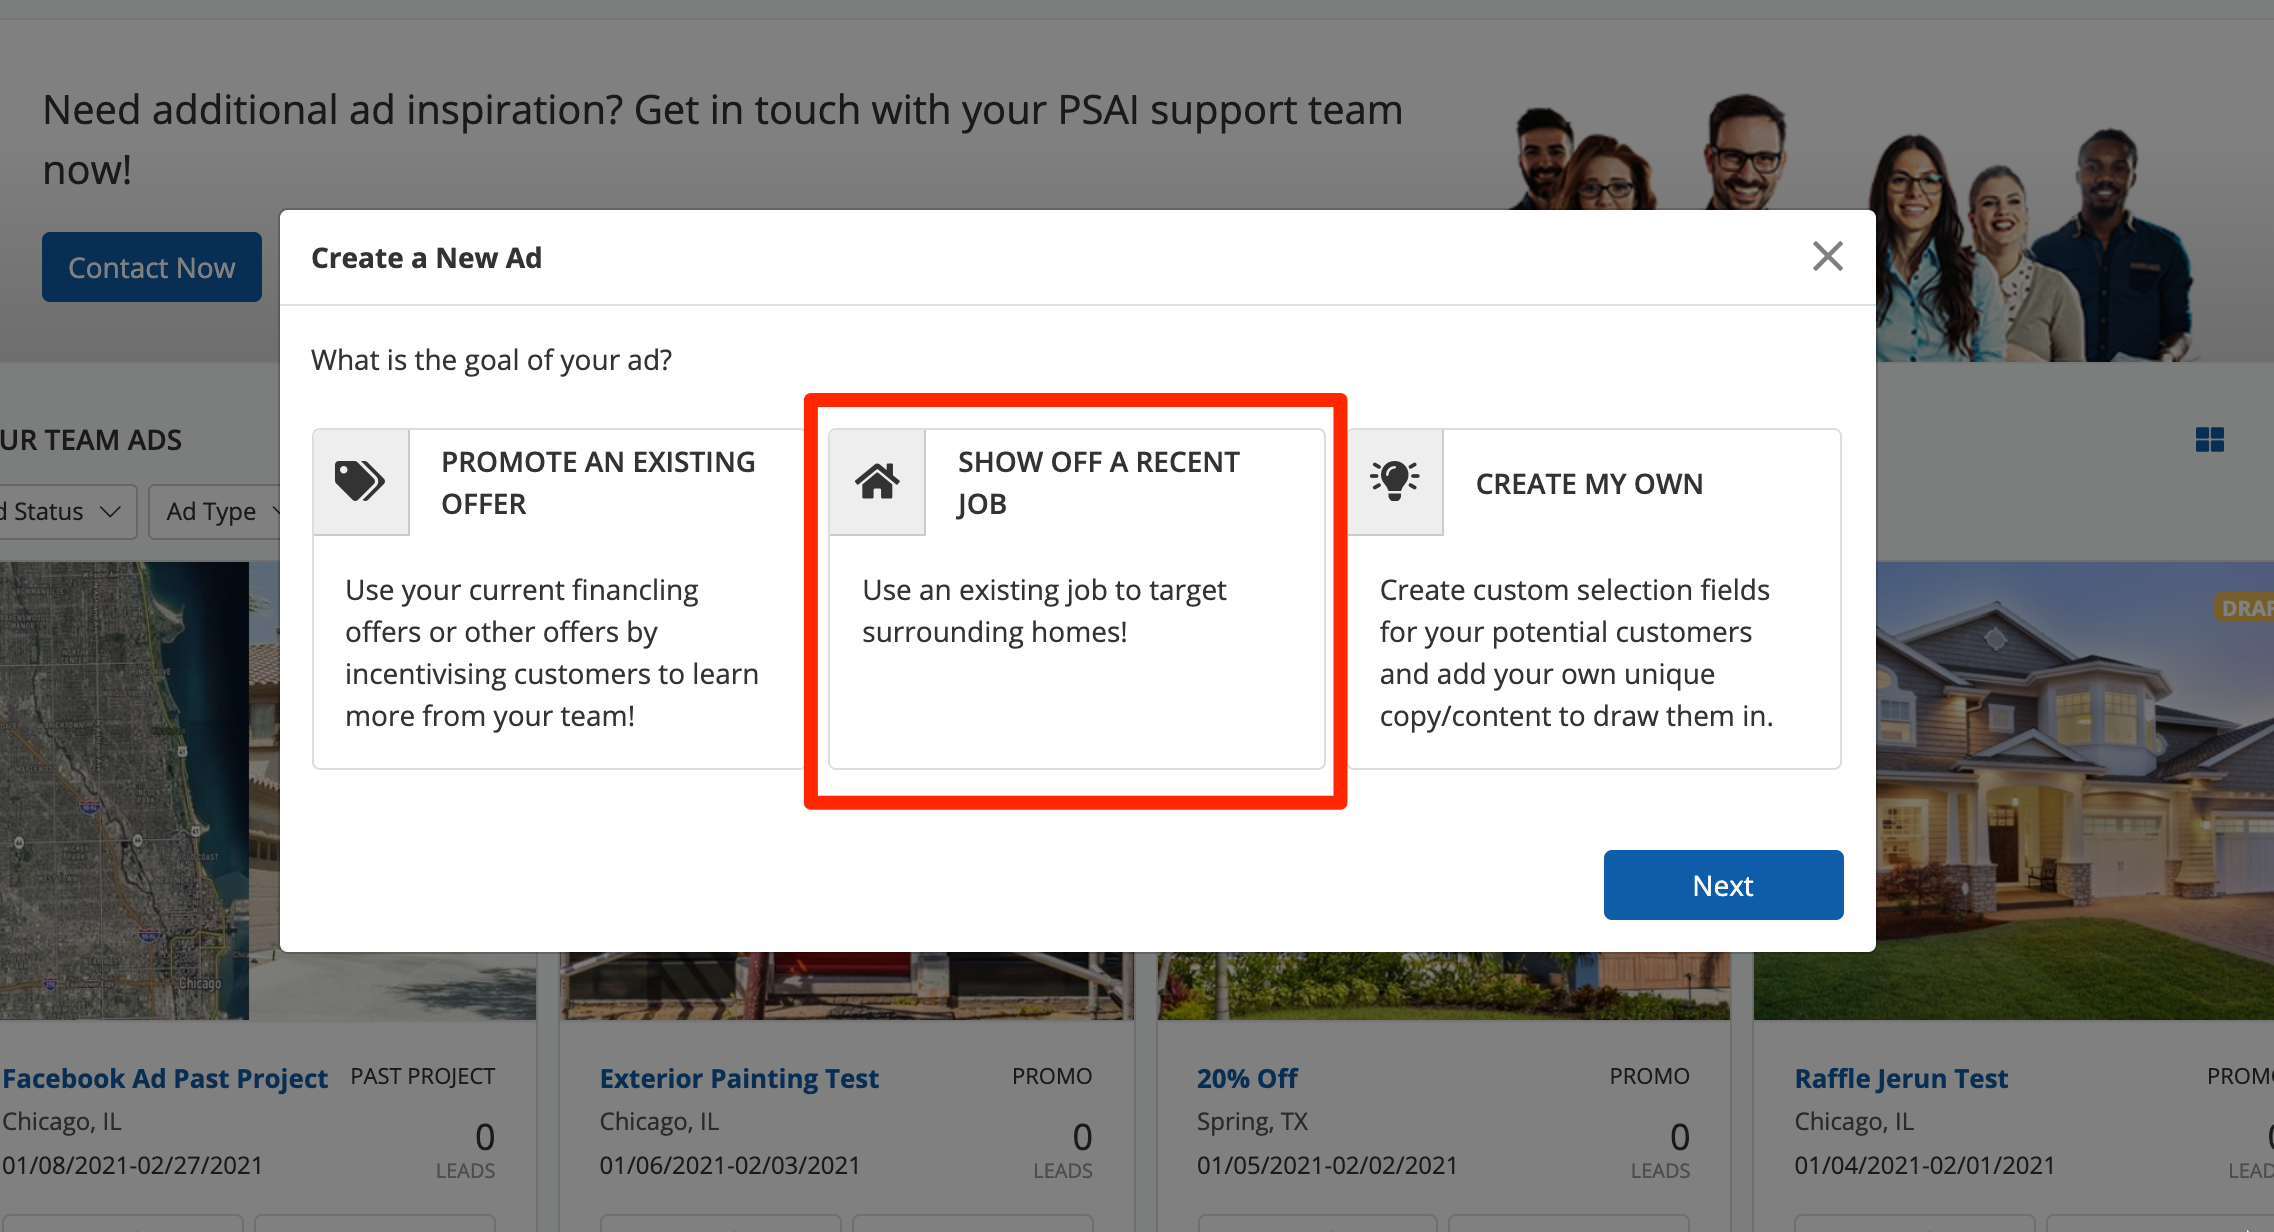Pick the Create My Own goal card
Screen dimensions: 2274x1232
tap(1594, 598)
